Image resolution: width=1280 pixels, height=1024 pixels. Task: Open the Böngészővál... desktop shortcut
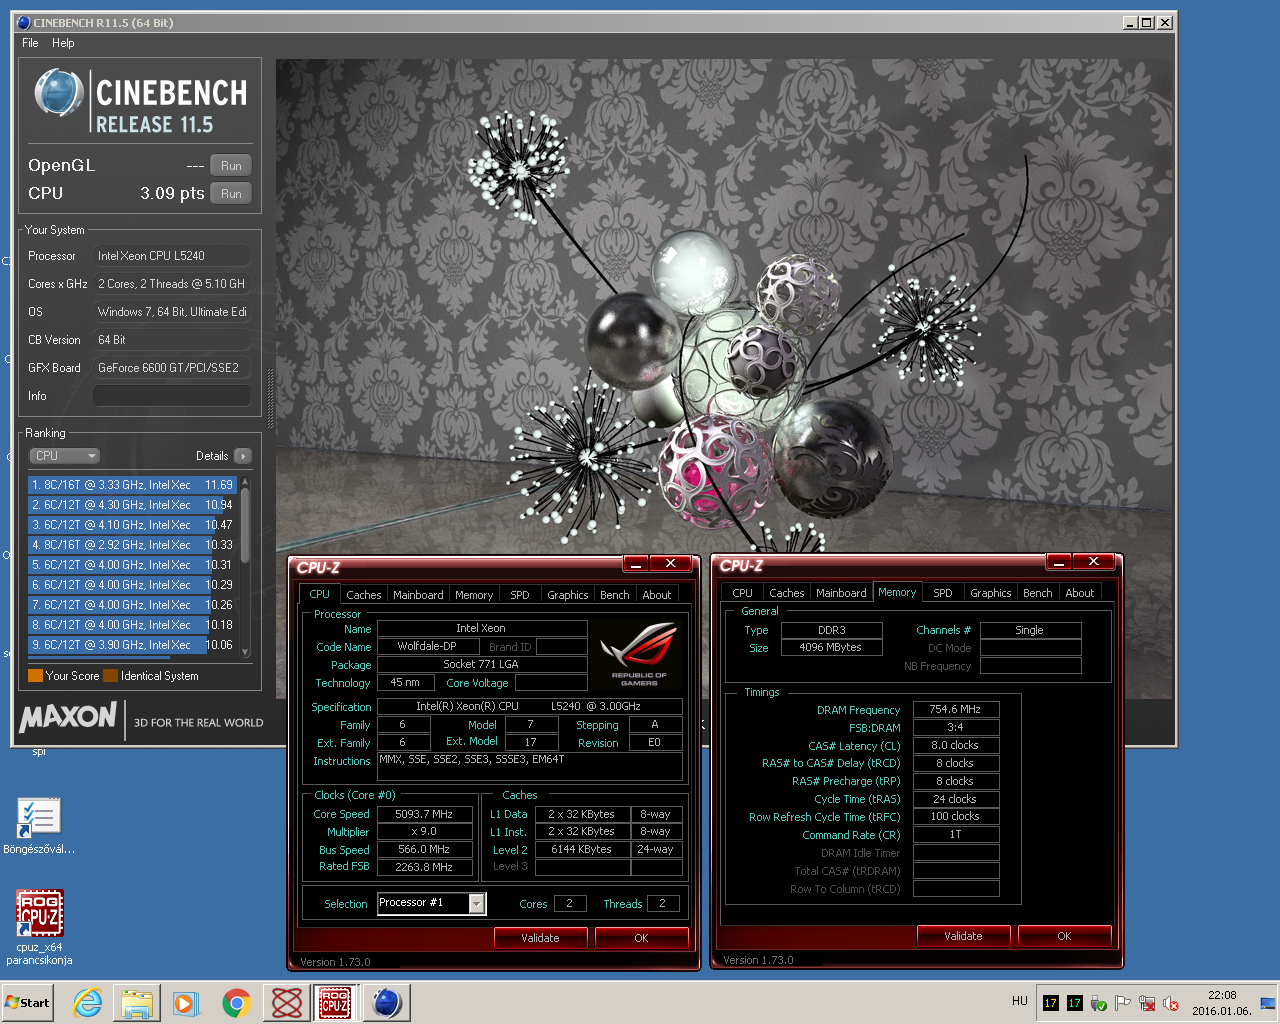pos(39,826)
